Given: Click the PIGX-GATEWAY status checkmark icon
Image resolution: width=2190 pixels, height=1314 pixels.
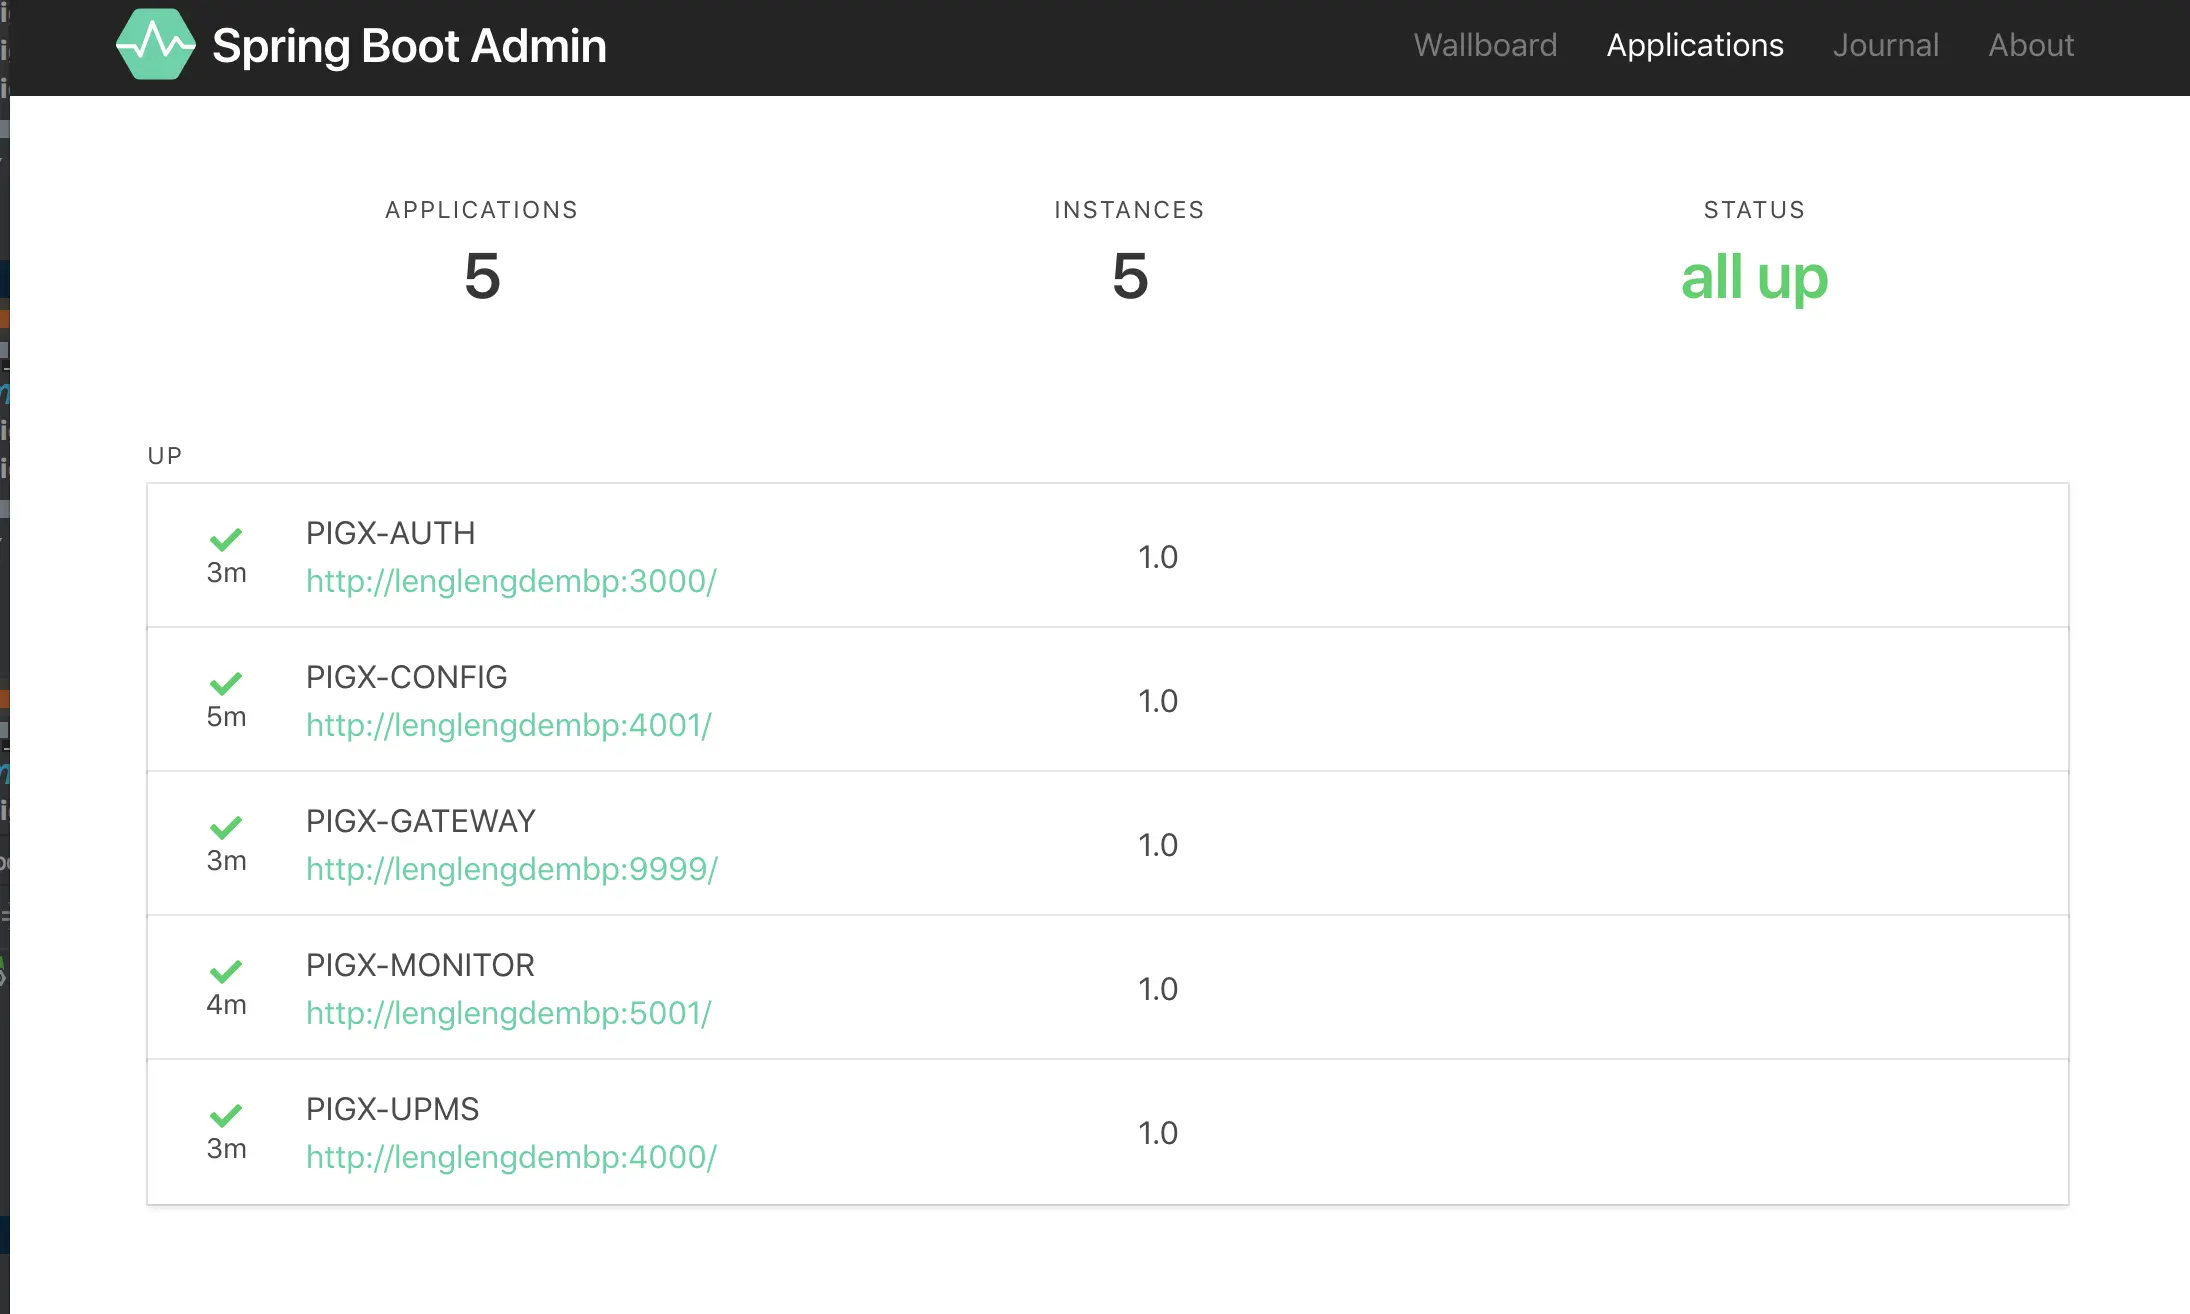Looking at the screenshot, I should tap(226, 828).
